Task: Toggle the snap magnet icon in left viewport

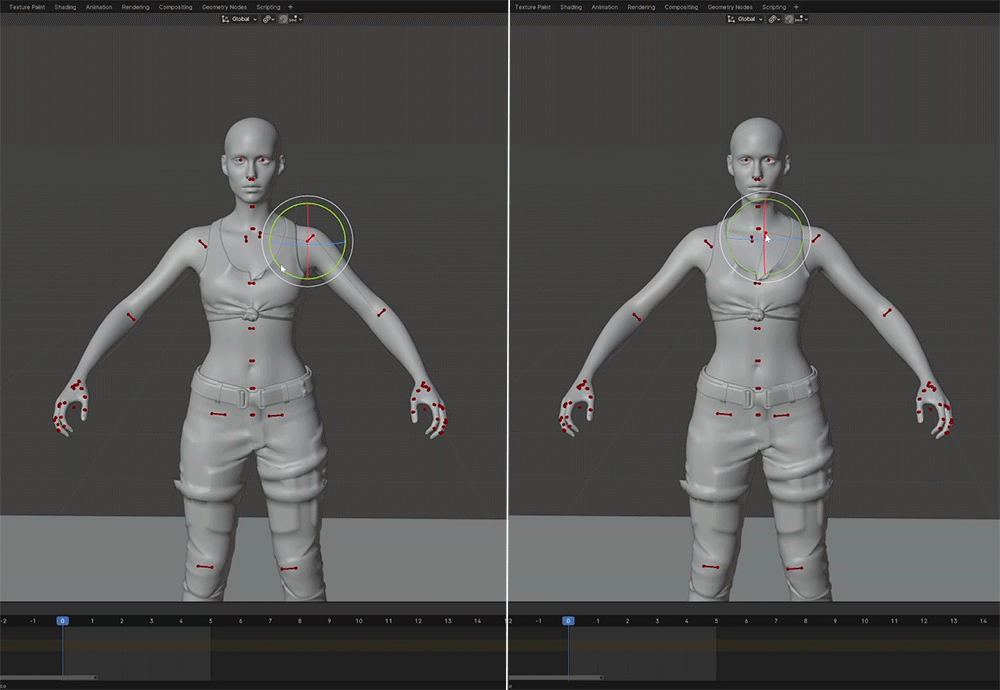Action: tap(283, 19)
